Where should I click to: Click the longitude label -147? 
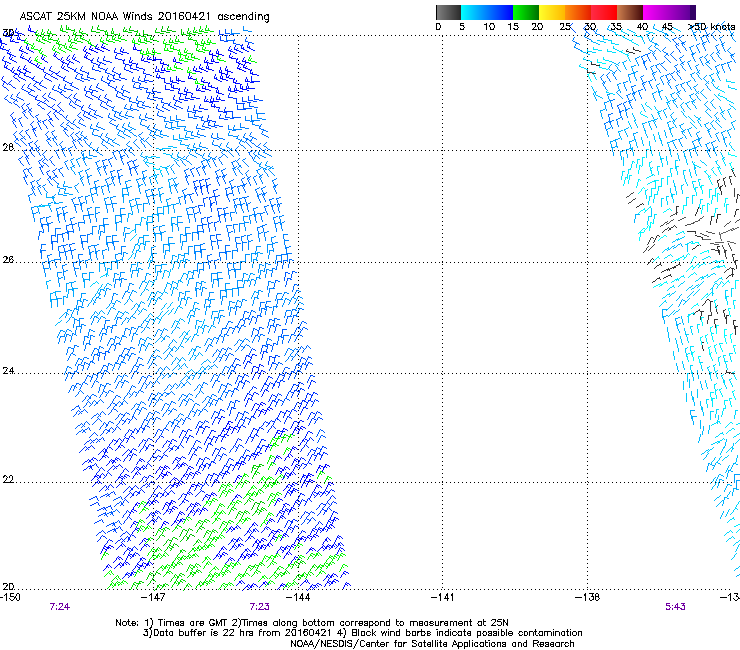tap(153, 597)
